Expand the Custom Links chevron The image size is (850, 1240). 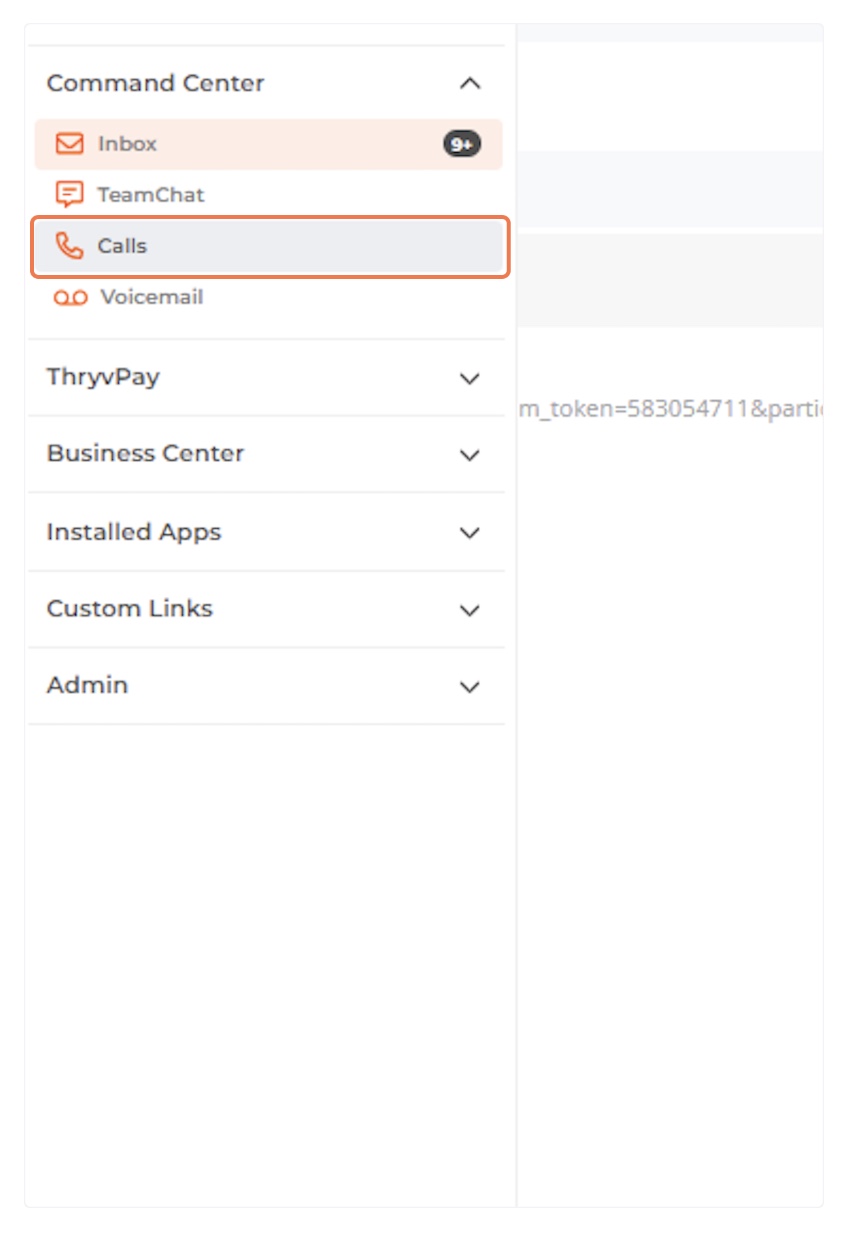(x=470, y=610)
